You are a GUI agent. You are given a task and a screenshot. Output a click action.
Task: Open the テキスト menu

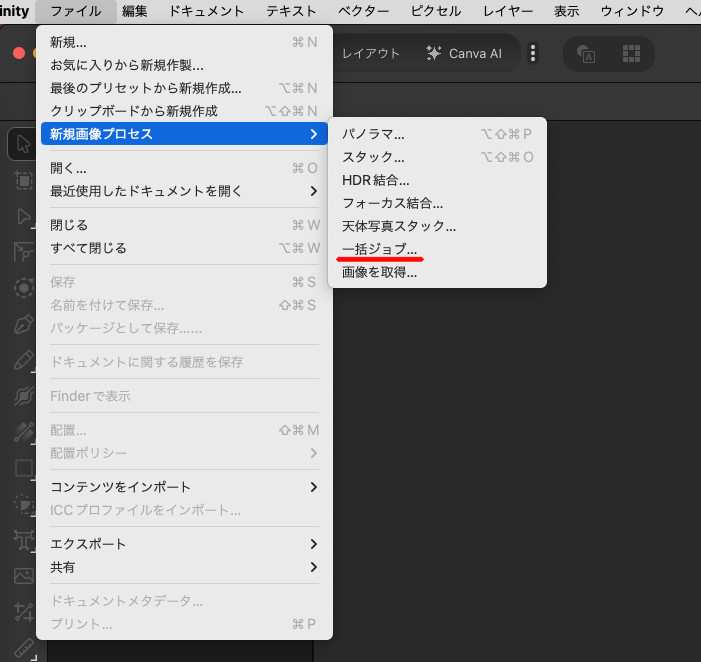[291, 11]
